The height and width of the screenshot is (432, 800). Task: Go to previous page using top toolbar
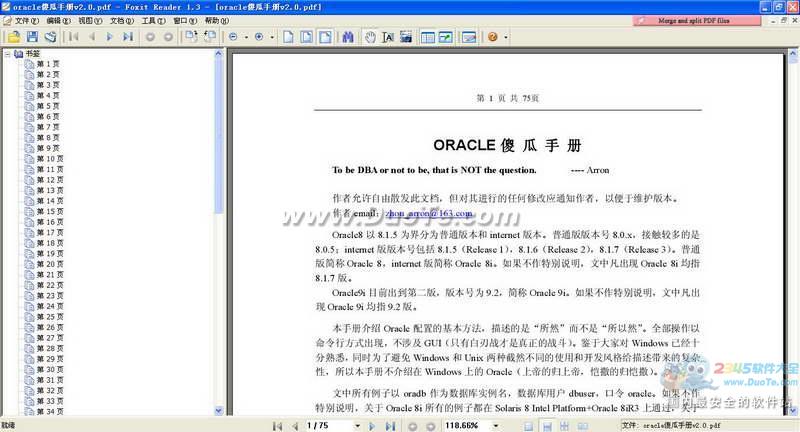tap(92, 37)
